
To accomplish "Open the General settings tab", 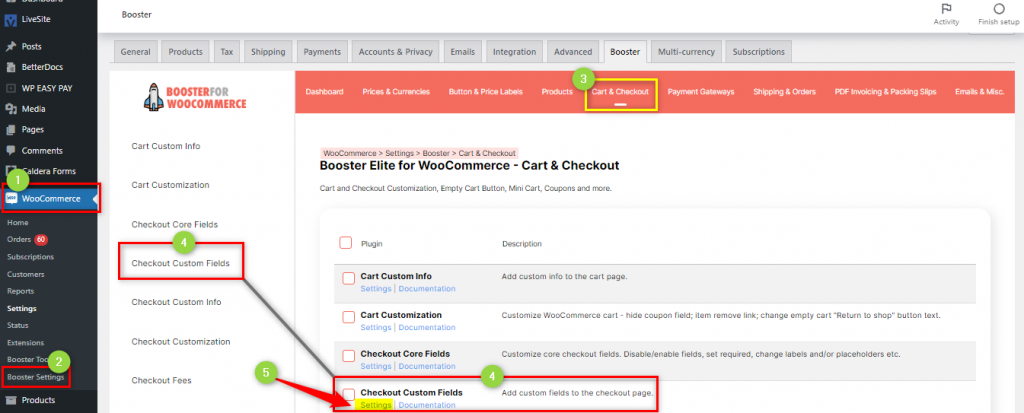I will (135, 52).
